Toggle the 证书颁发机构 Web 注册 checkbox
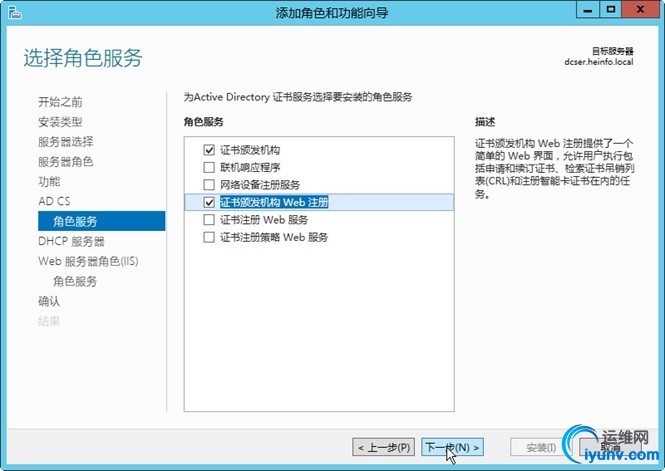665x471 pixels. (209, 202)
